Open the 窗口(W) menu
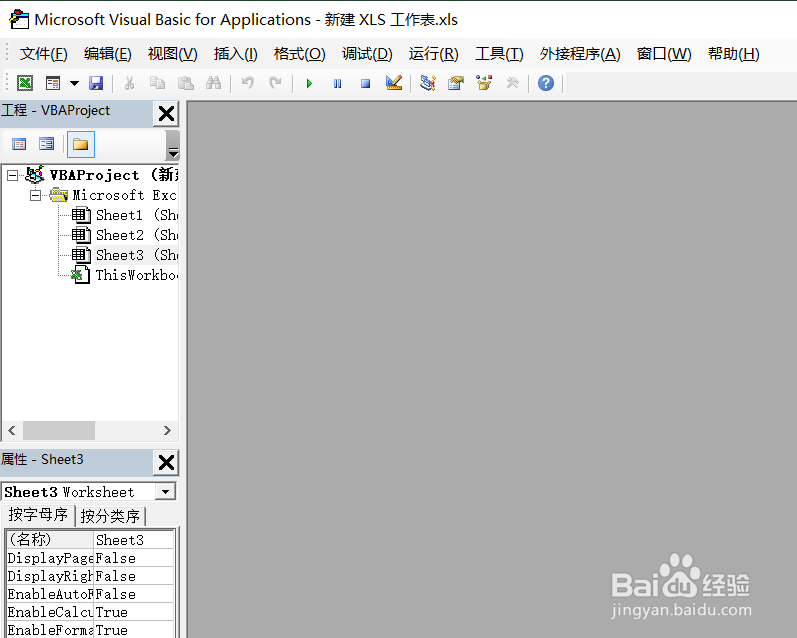The height and width of the screenshot is (638, 797). tap(664, 54)
